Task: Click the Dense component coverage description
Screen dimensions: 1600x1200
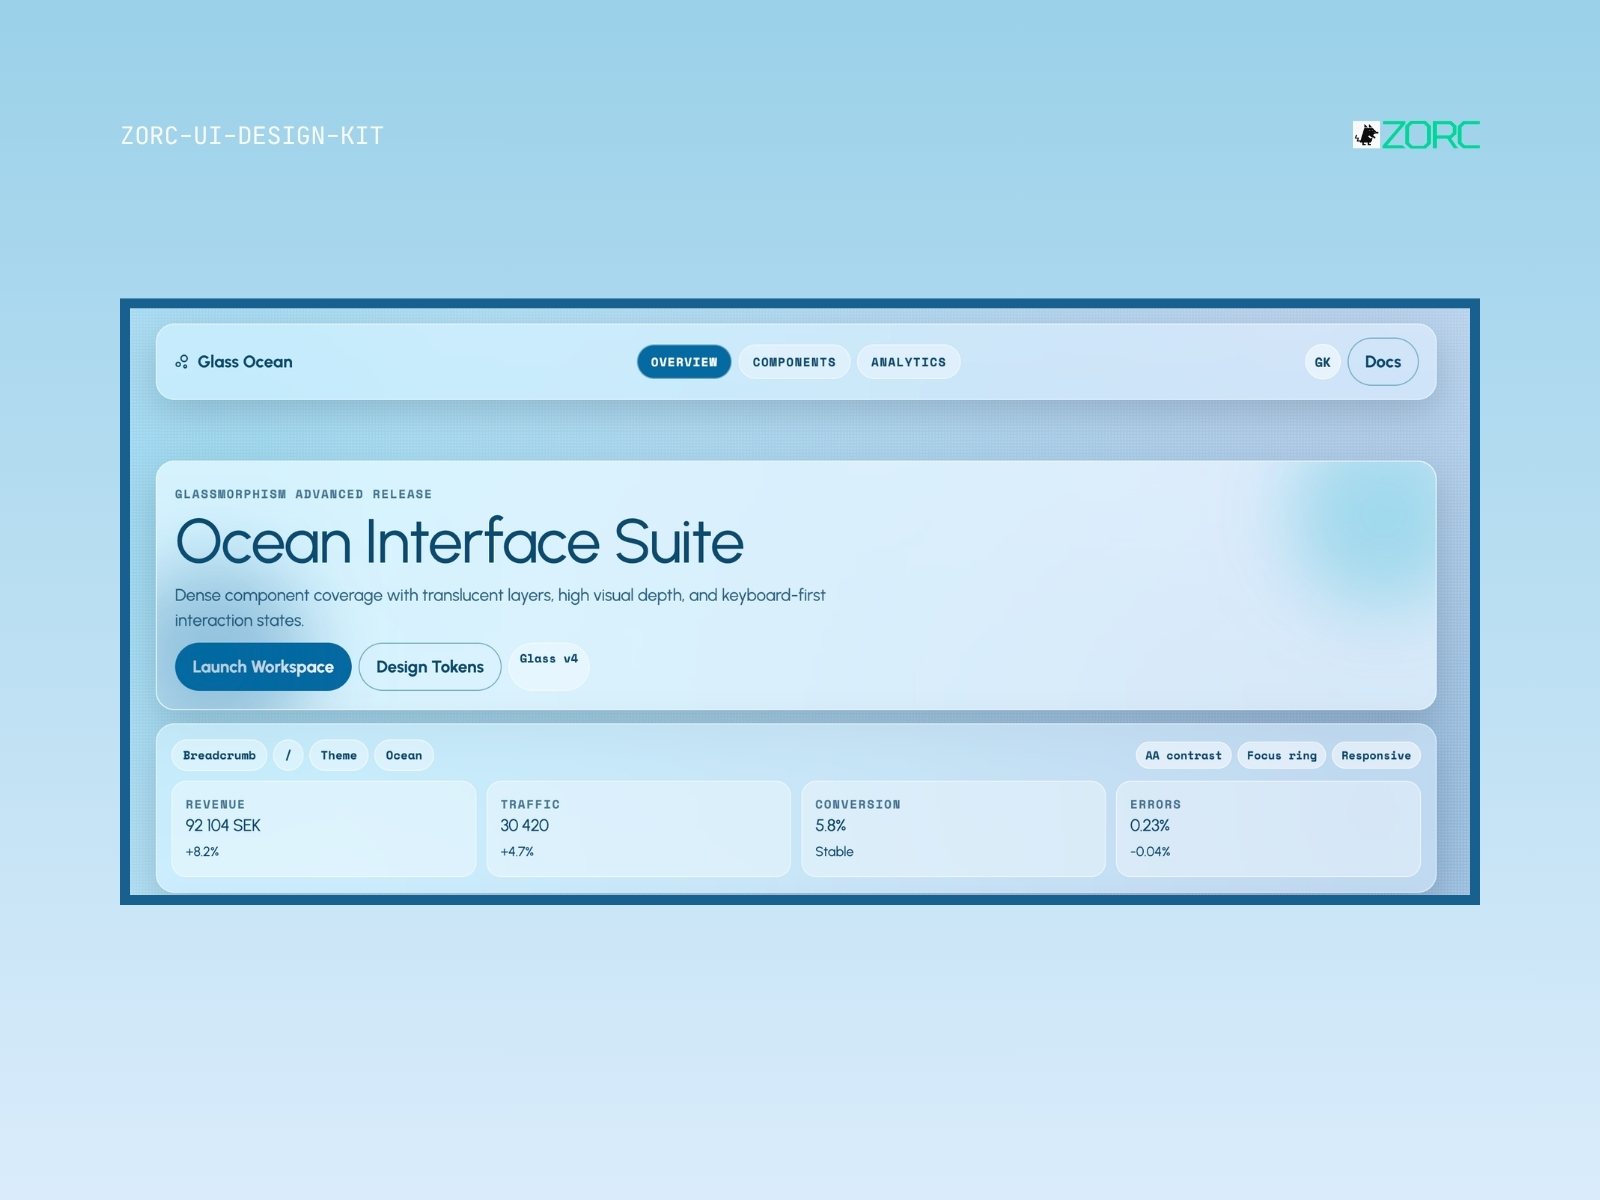Action: click(x=500, y=608)
